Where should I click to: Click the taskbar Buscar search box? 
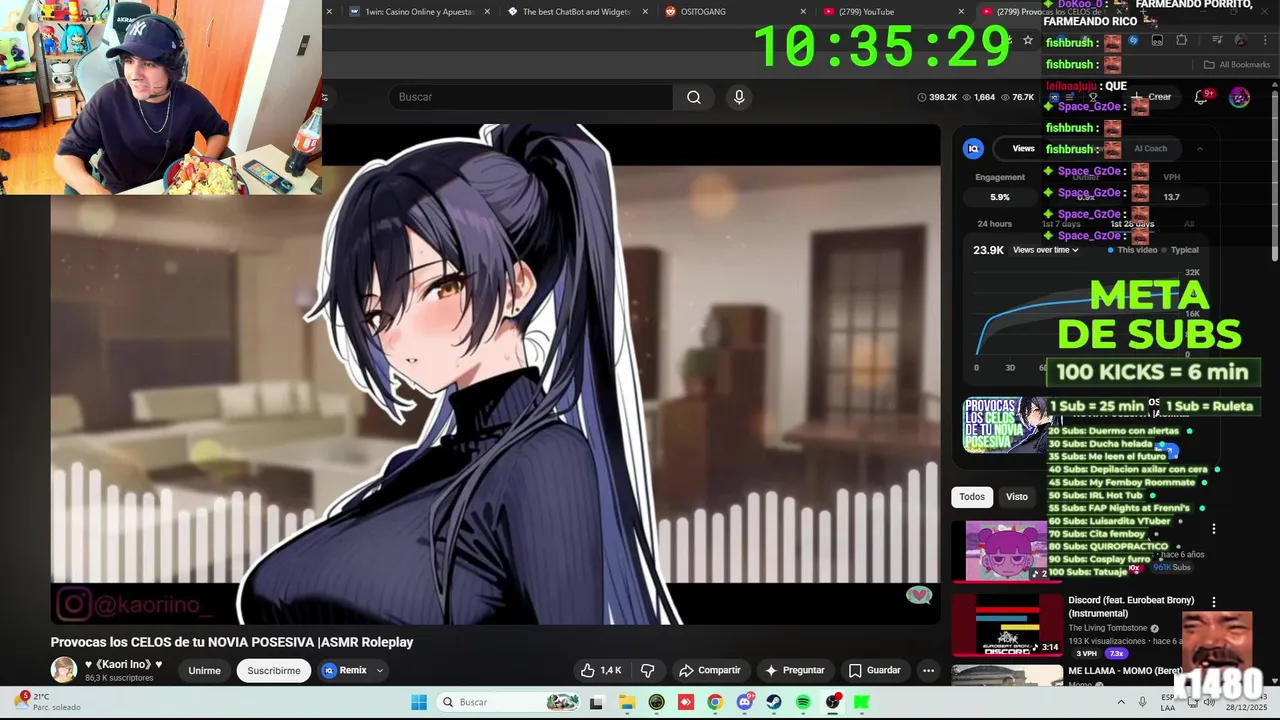[510, 702]
